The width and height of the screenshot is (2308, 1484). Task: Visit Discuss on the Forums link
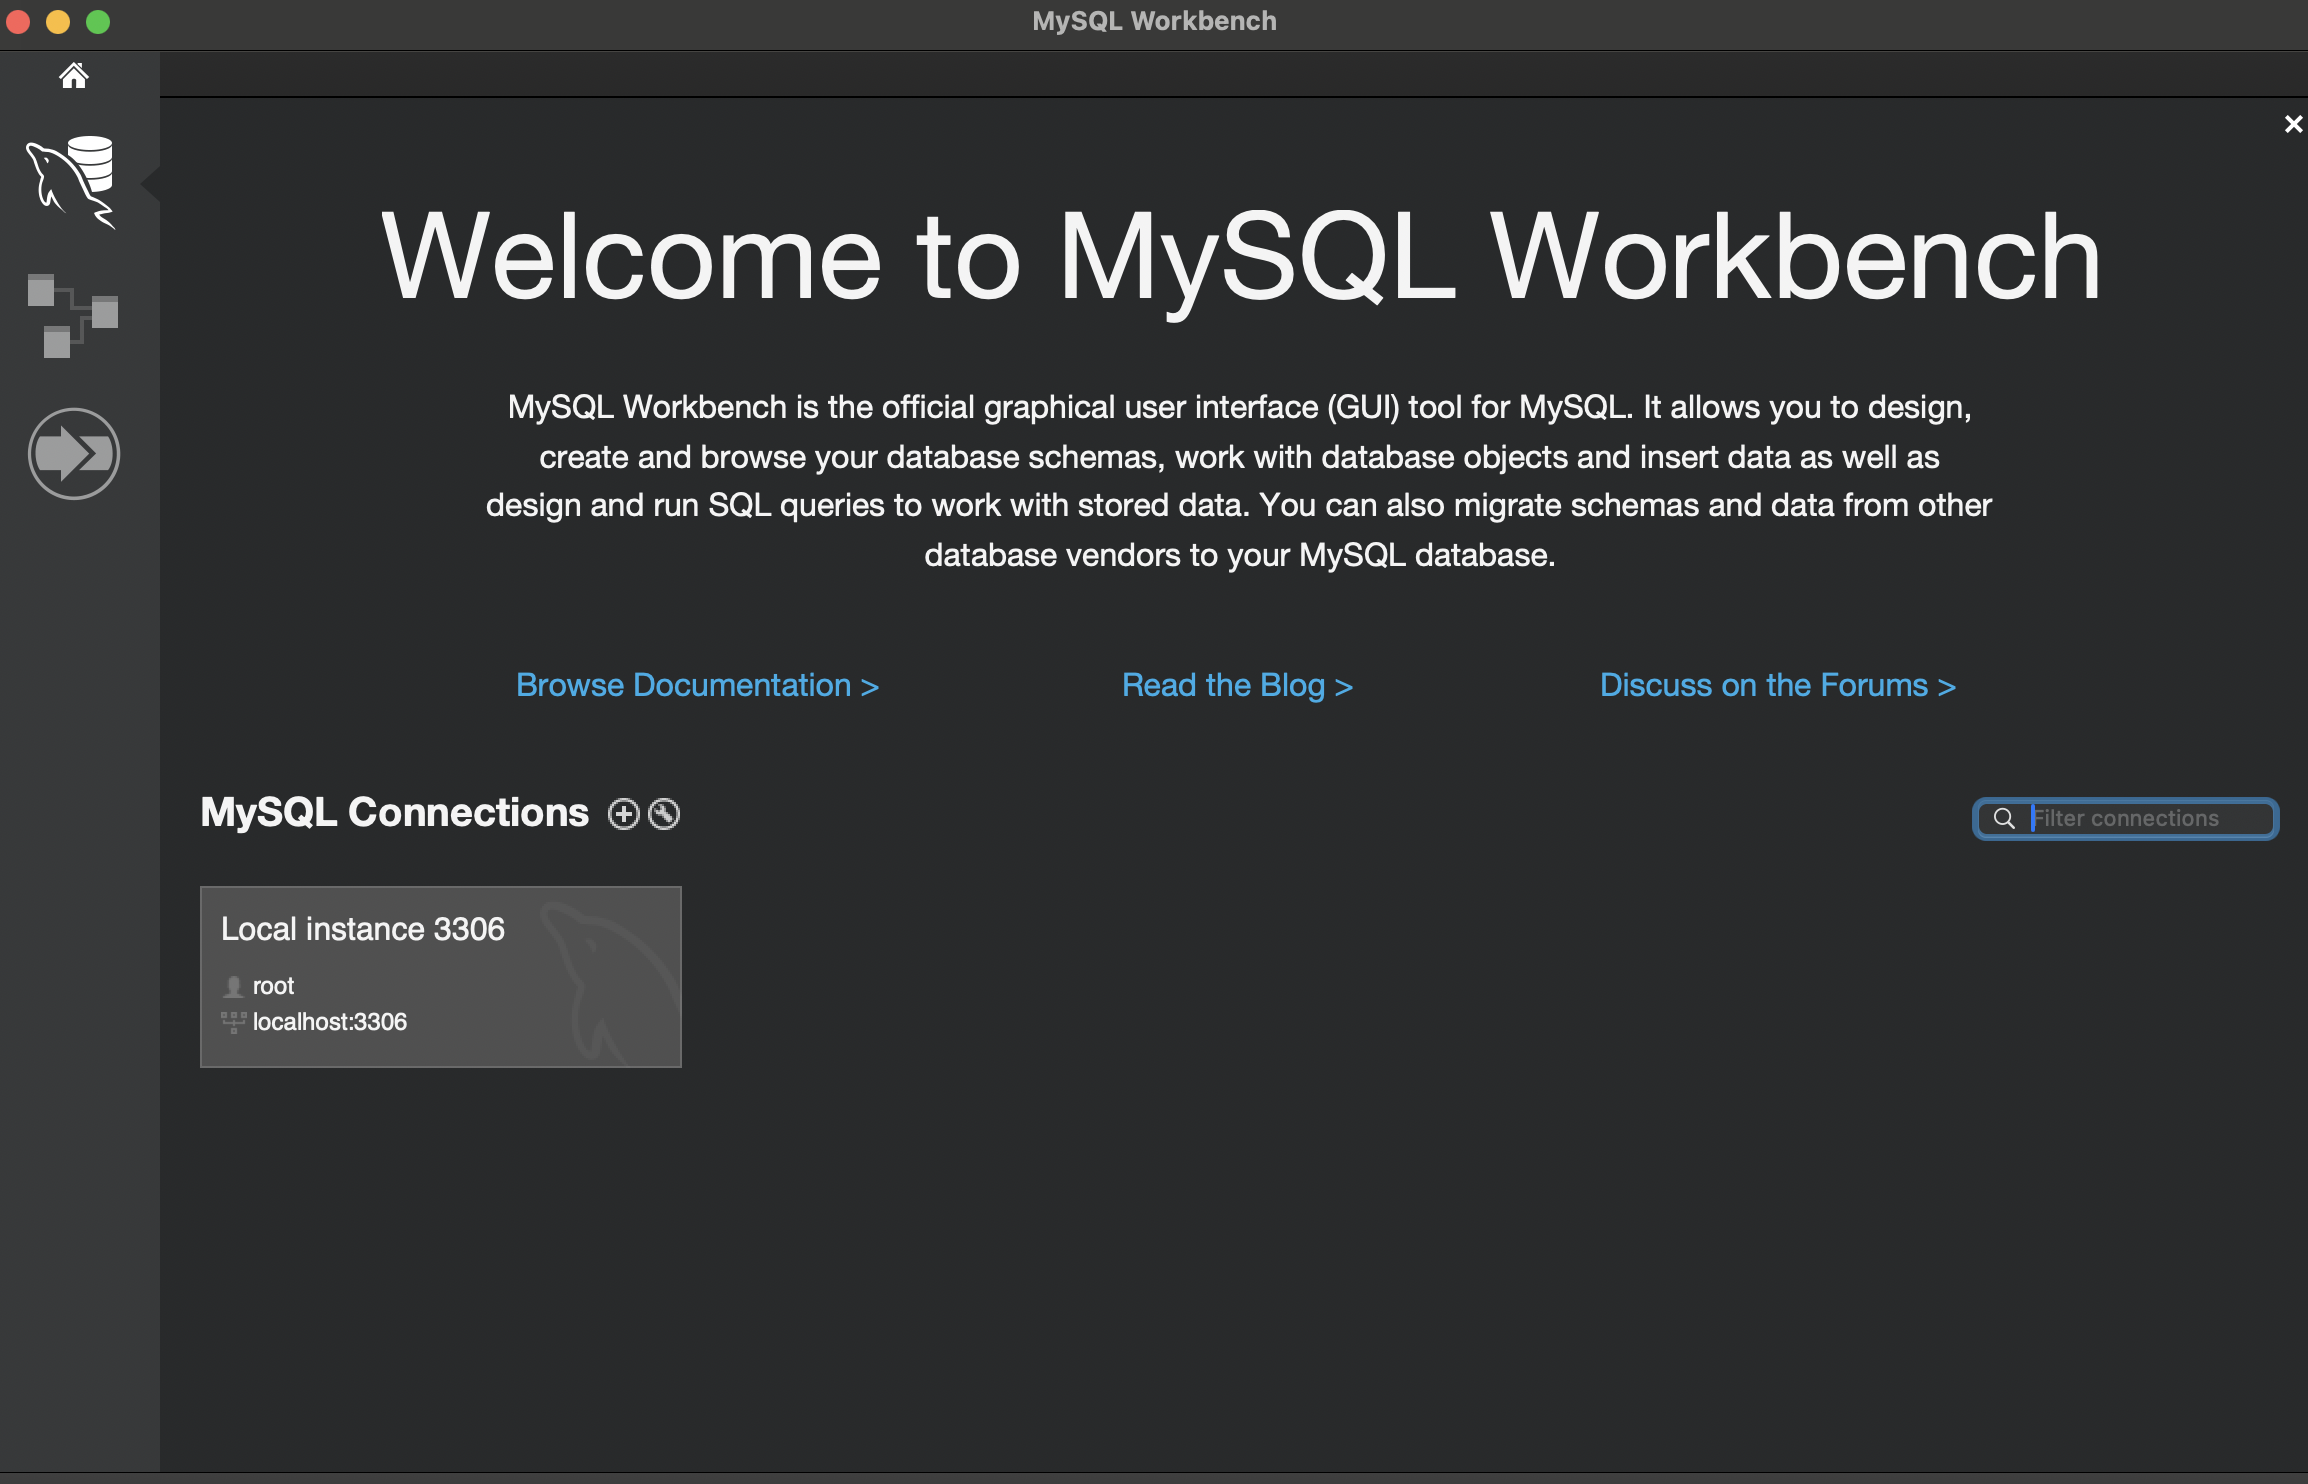click(1777, 686)
